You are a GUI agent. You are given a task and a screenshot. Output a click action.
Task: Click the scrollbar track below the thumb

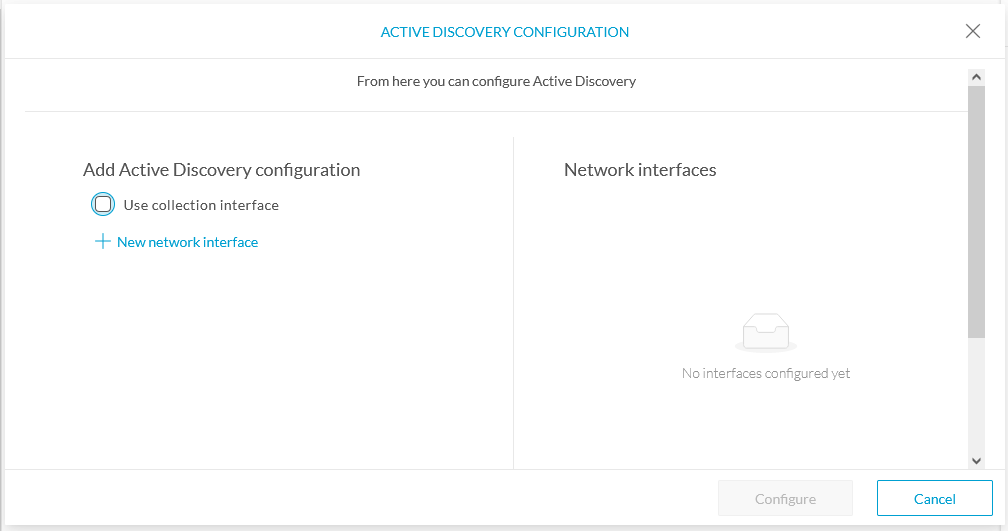[x=976, y=395]
